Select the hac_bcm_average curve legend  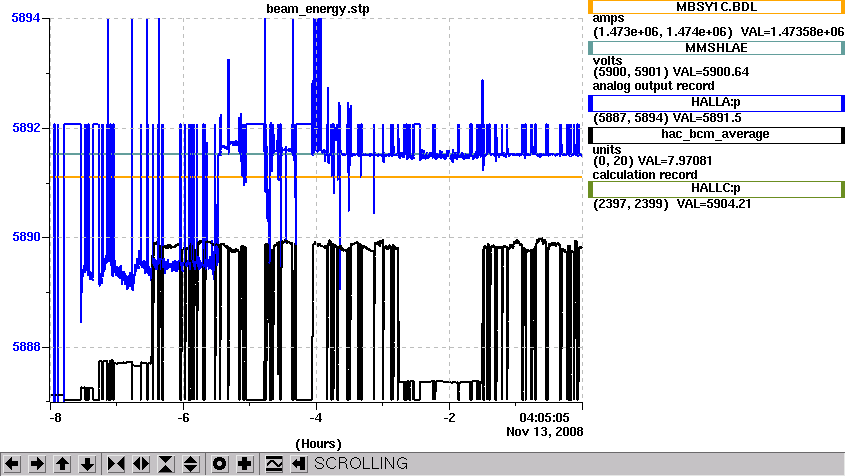pyautogui.click(x=716, y=135)
